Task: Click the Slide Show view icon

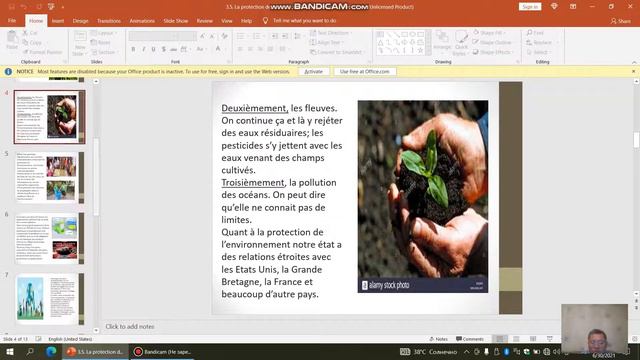Action: (x=549, y=339)
